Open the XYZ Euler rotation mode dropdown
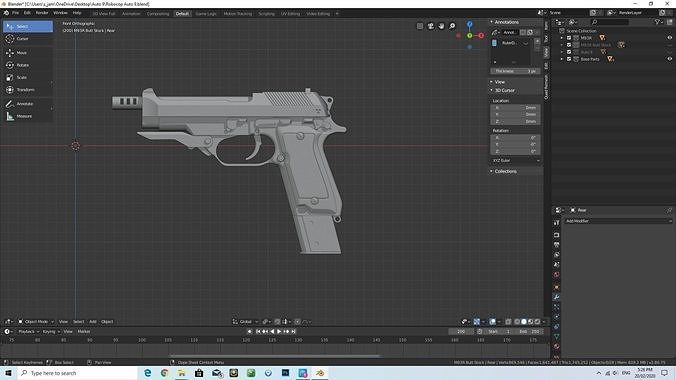The width and height of the screenshot is (676, 380). coord(516,160)
